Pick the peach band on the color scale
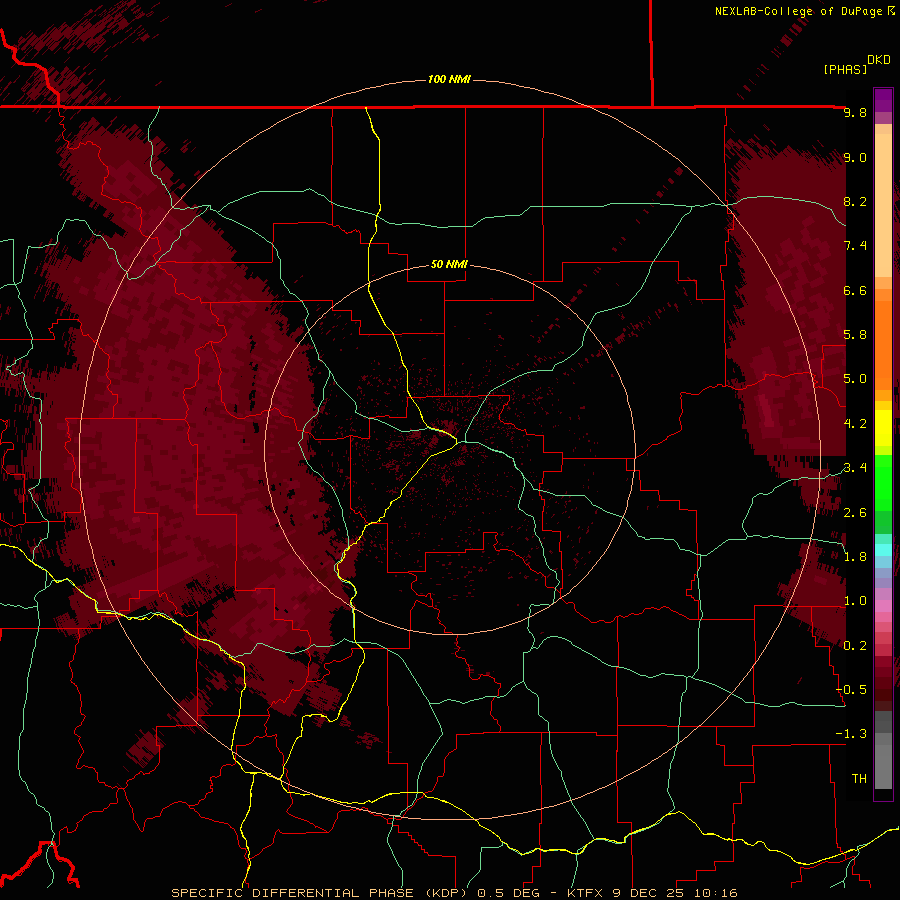 (x=883, y=205)
